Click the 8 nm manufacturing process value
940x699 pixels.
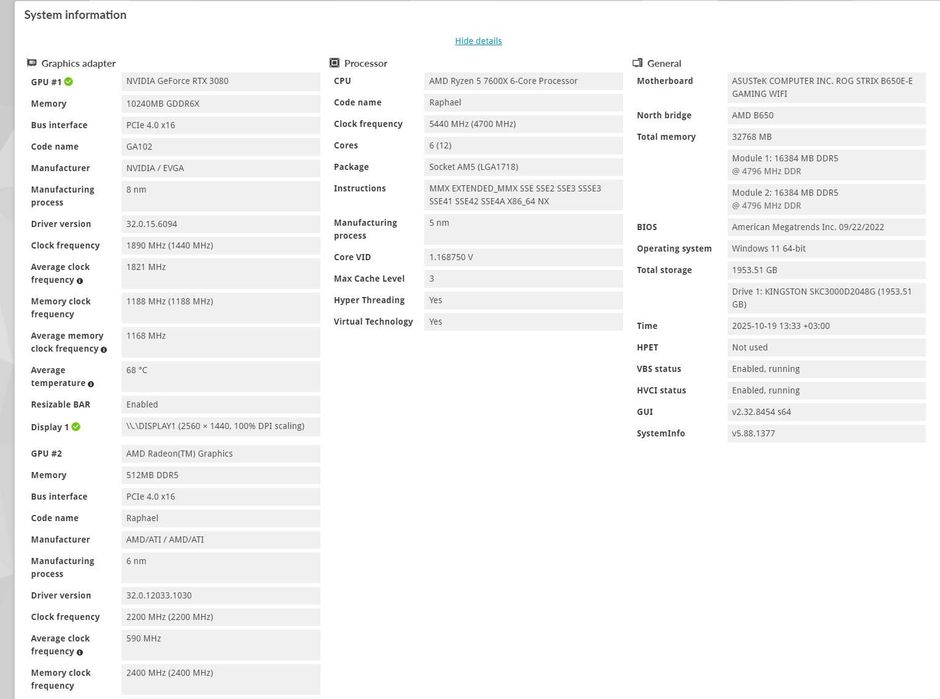pyautogui.click(x=221, y=196)
